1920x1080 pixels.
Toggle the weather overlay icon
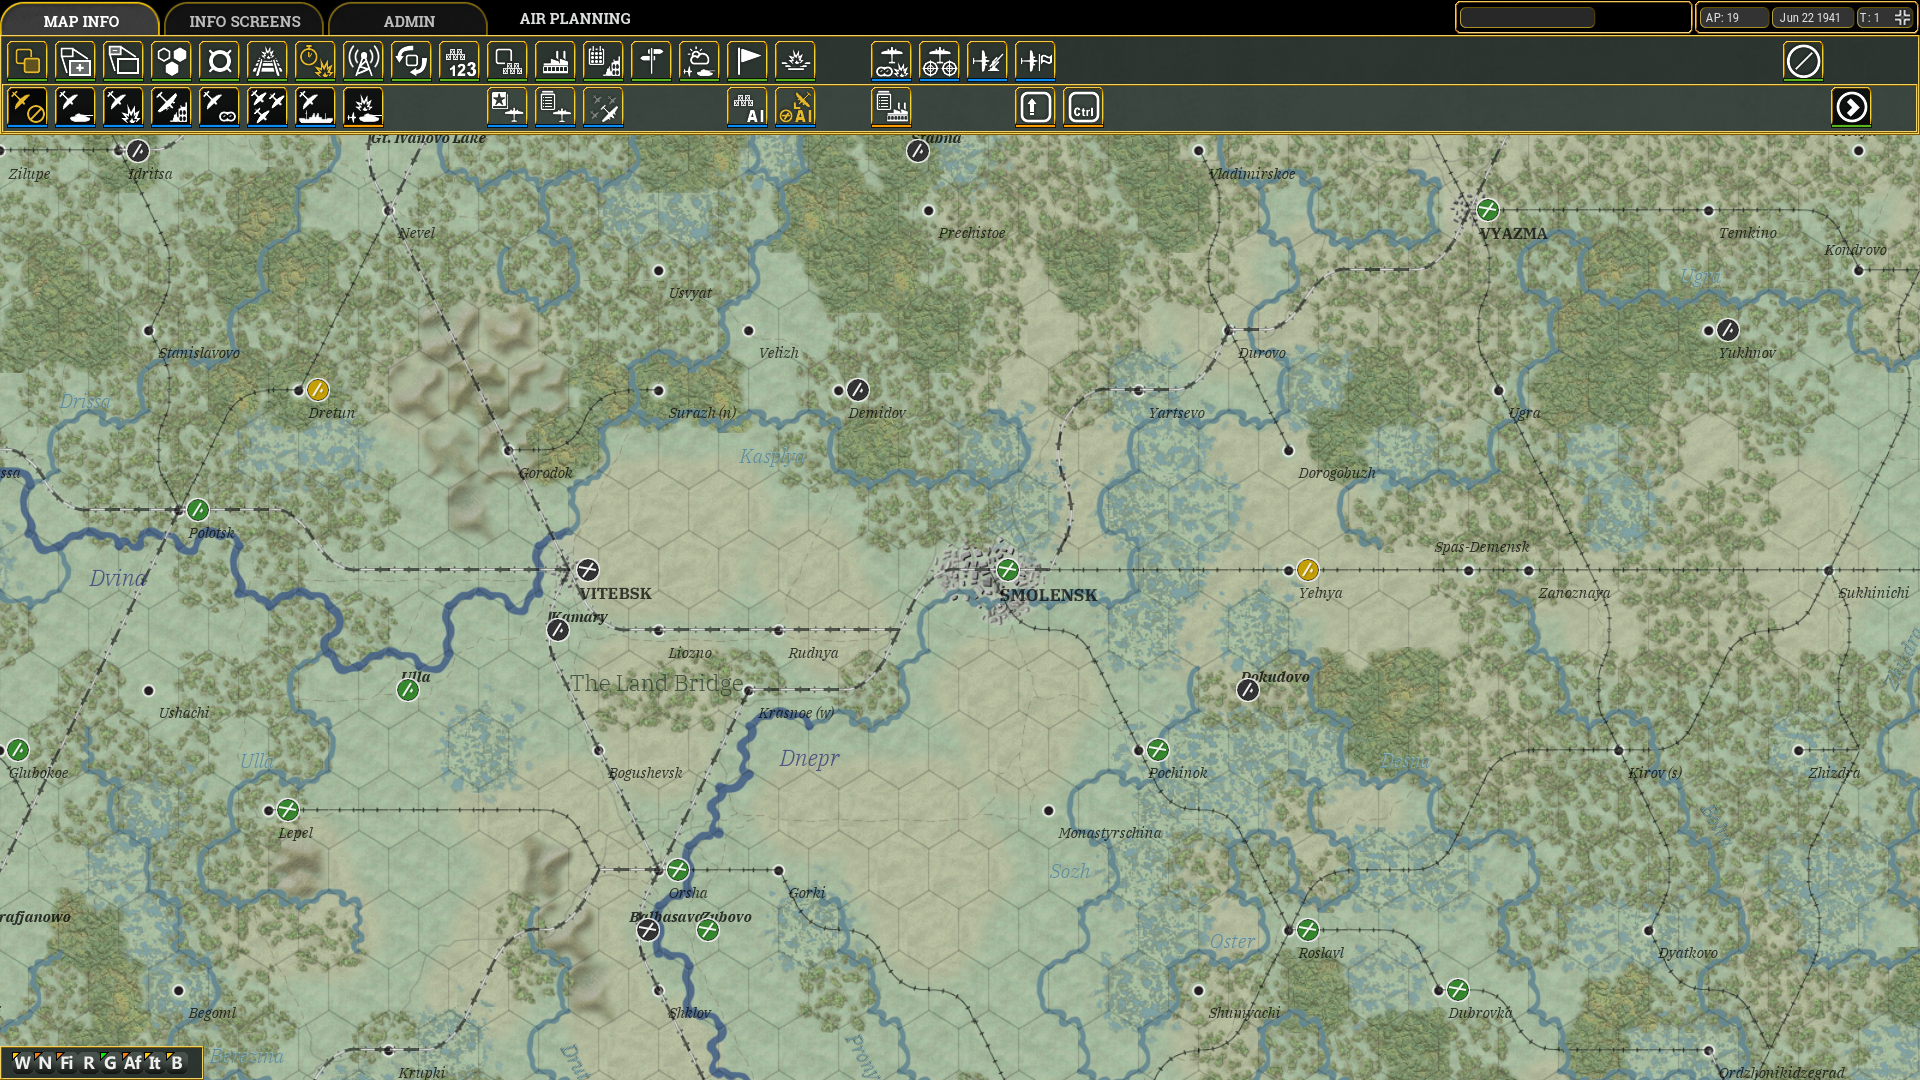(699, 61)
